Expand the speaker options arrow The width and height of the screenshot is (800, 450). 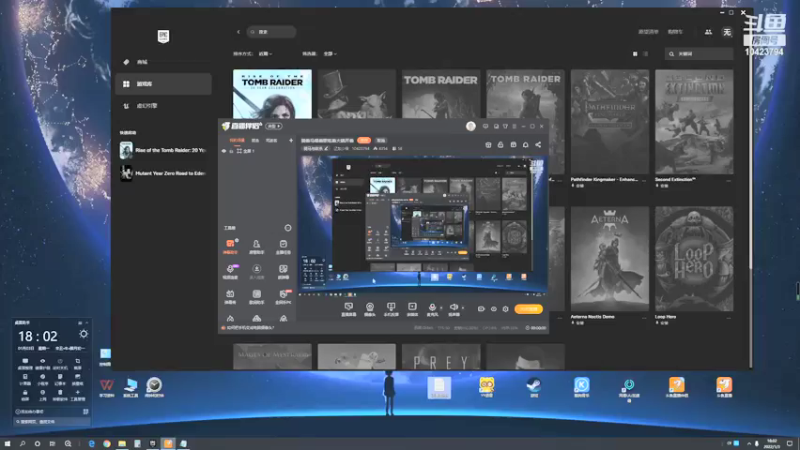(x=463, y=308)
